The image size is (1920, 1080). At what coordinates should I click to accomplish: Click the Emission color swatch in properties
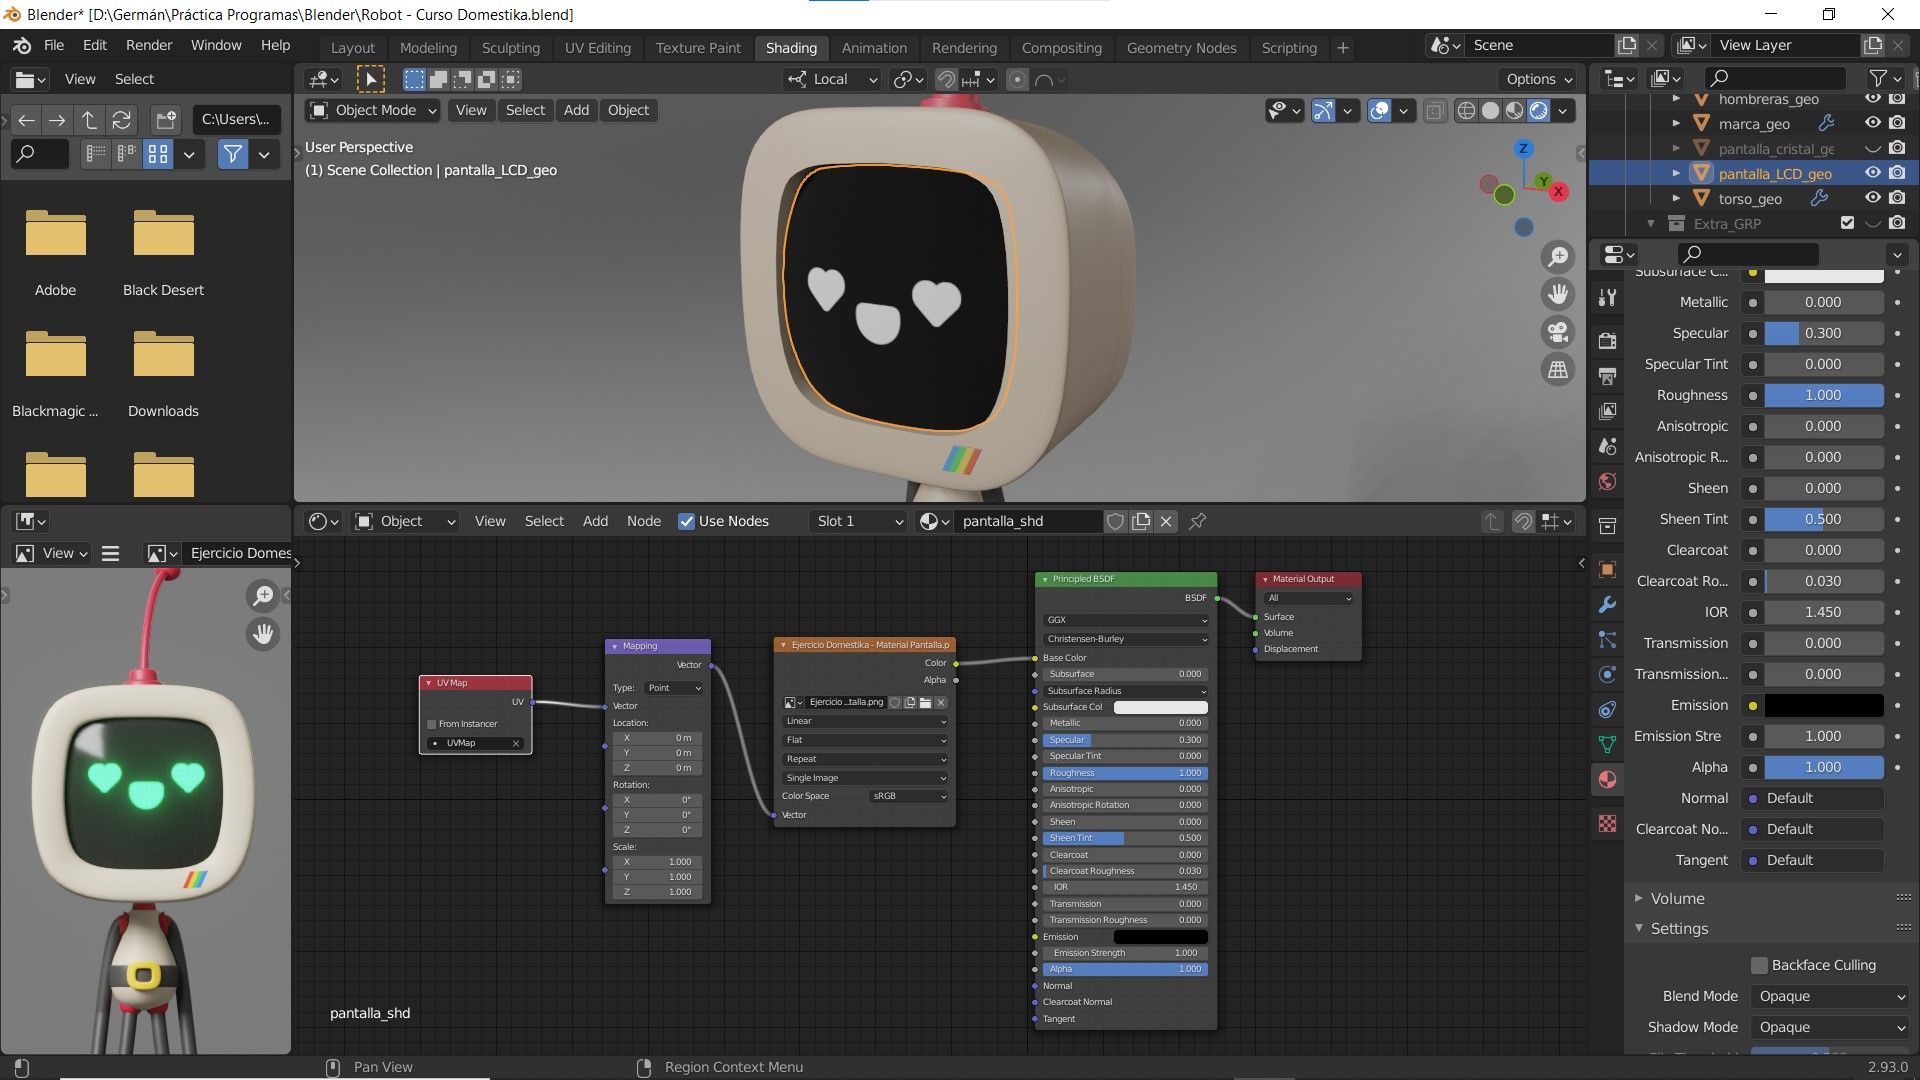pos(1823,705)
